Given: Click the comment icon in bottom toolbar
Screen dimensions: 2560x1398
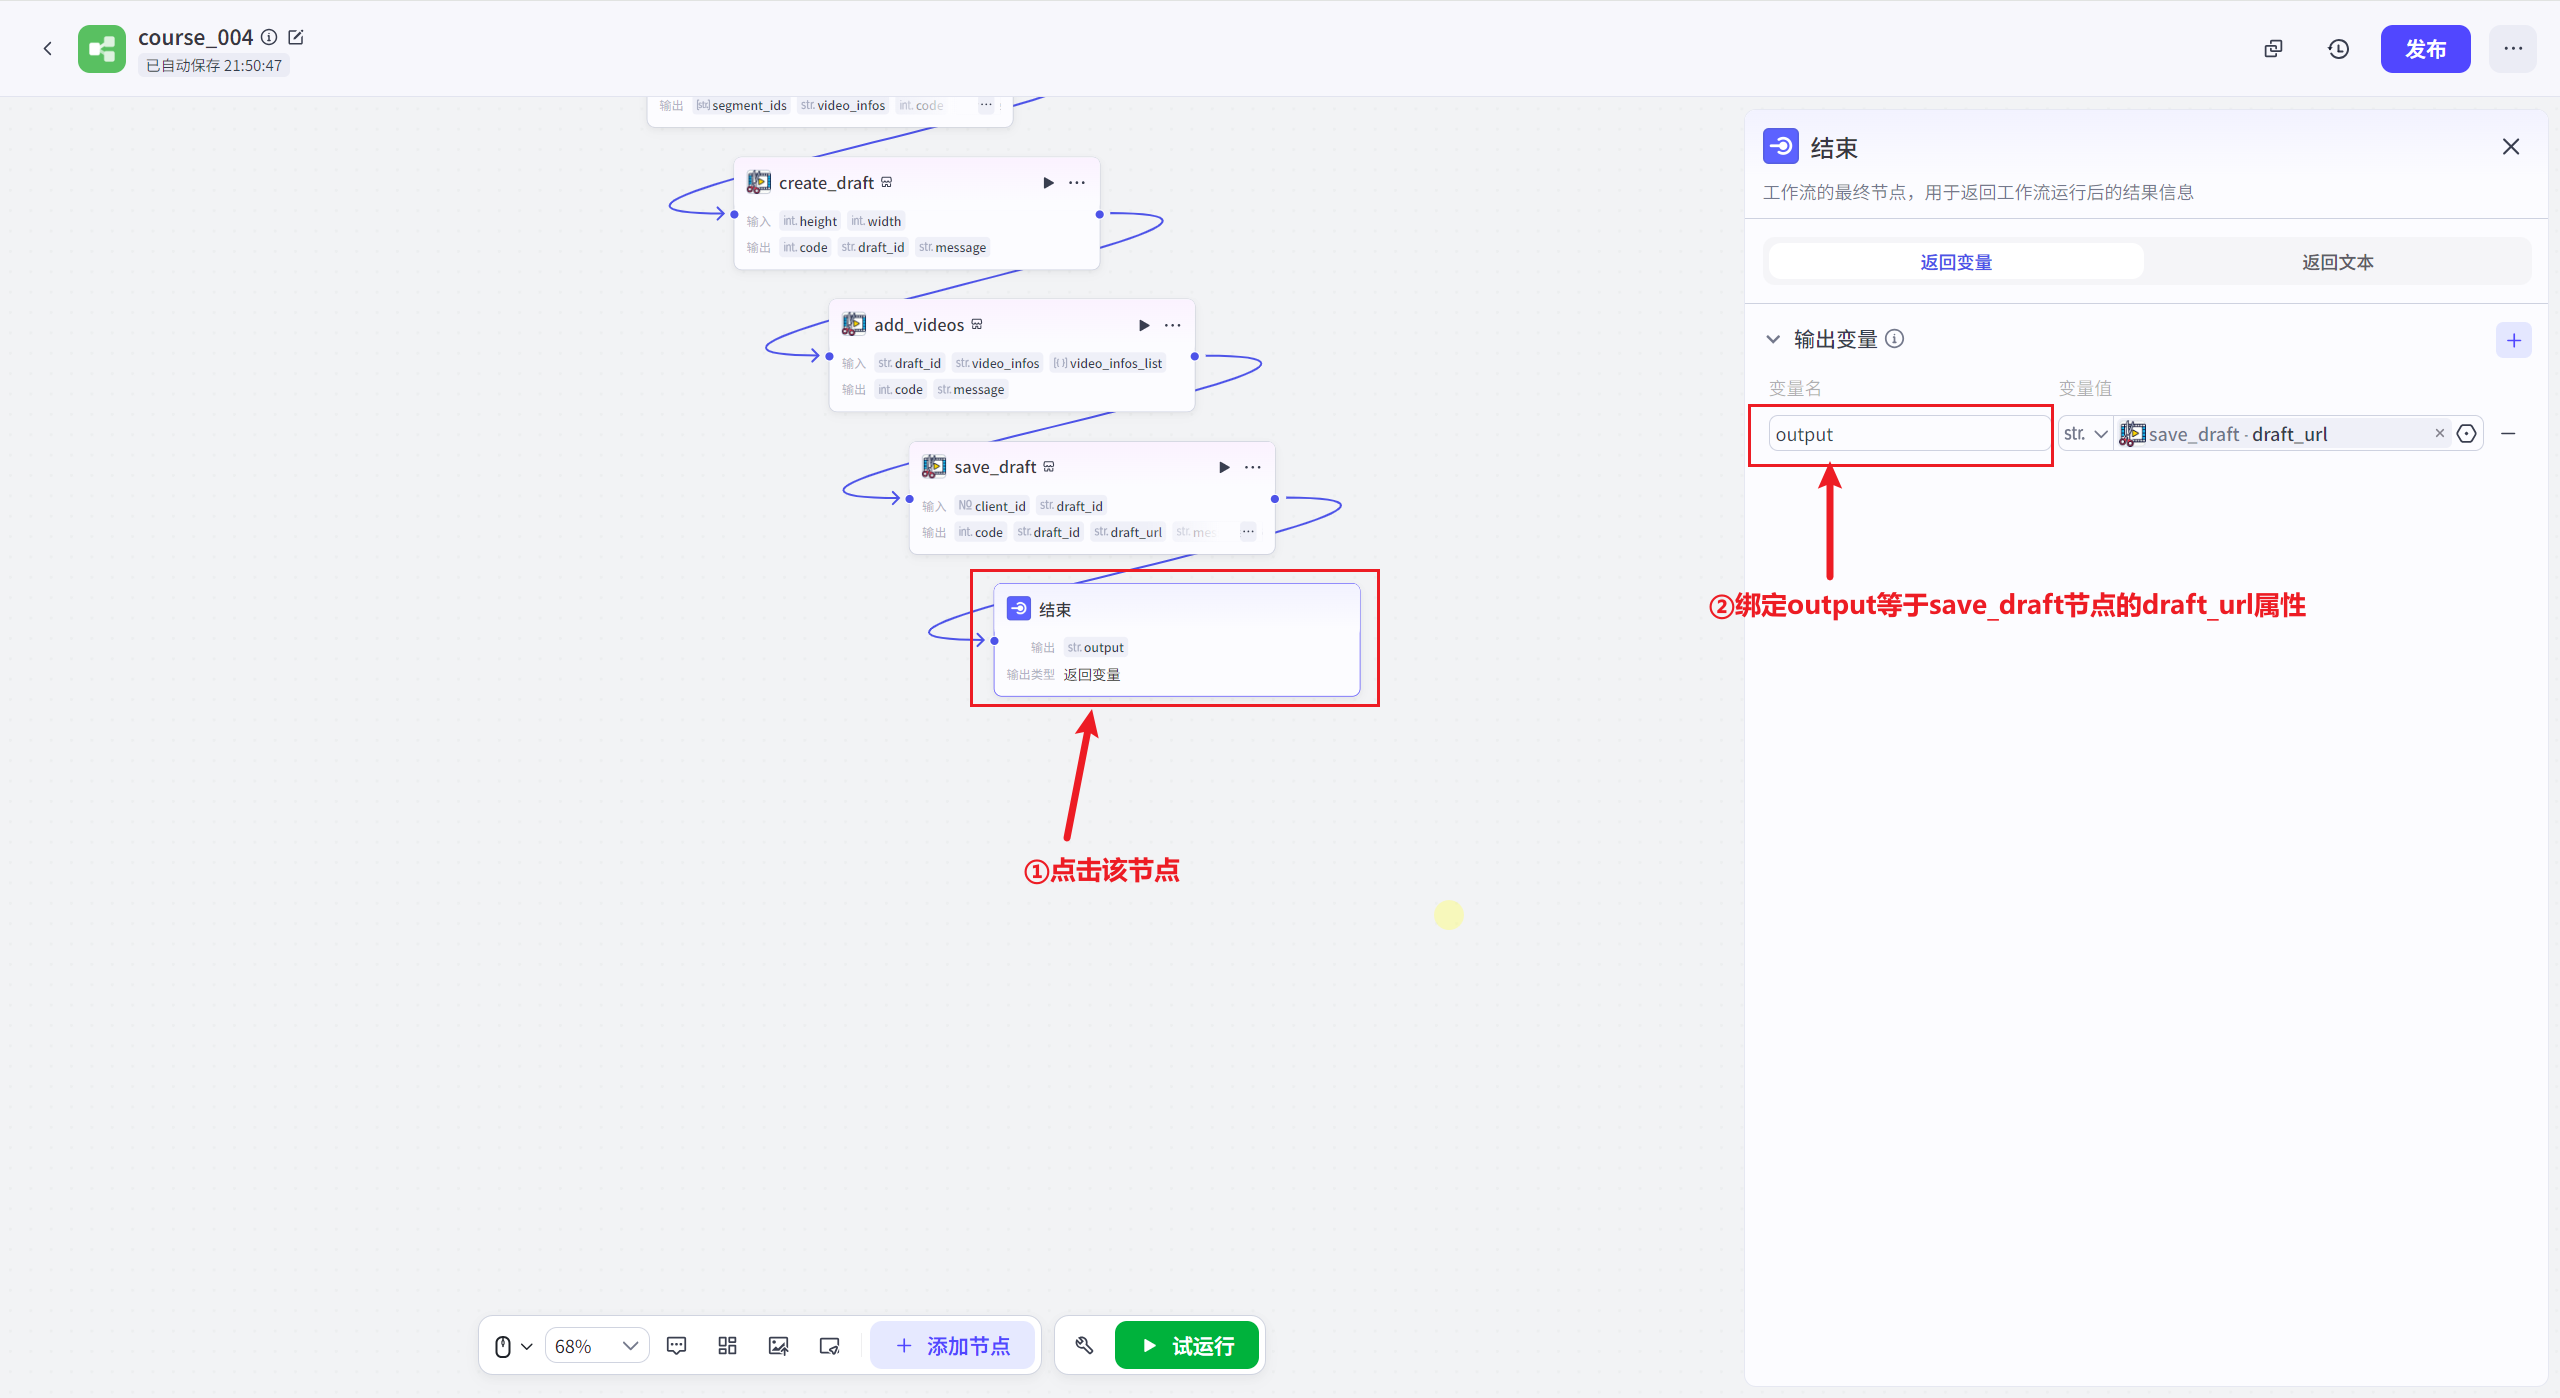Looking at the screenshot, I should click(677, 1346).
